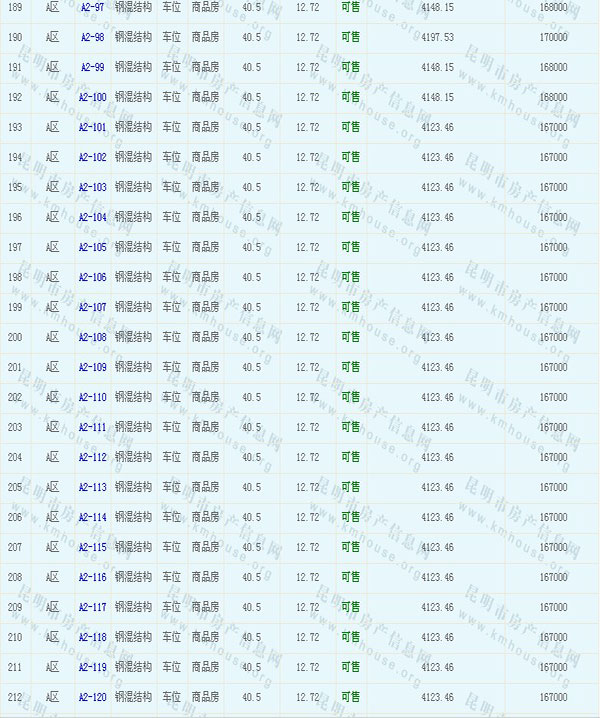Open the A2-110 unit link
The height and width of the screenshot is (718, 600).
click(x=92, y=397)
